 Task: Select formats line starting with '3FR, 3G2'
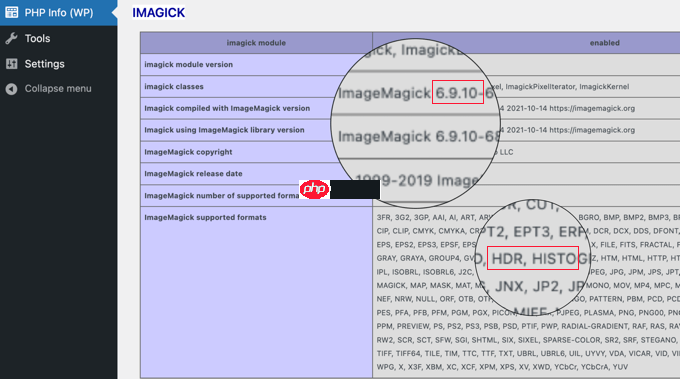[x=528, y=218]
